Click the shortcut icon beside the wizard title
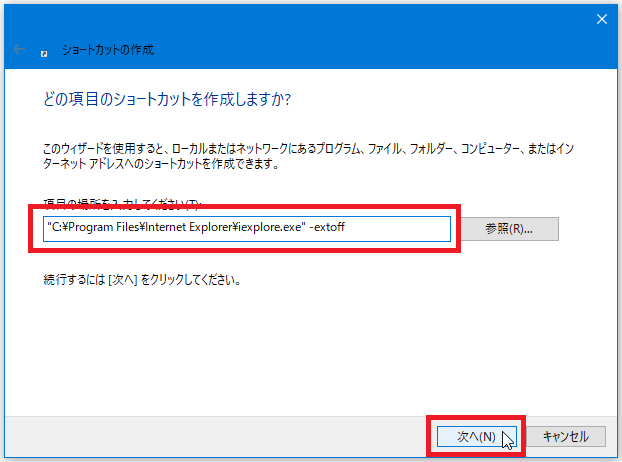This screenshot has height=462, width=622. pos(46,49)
